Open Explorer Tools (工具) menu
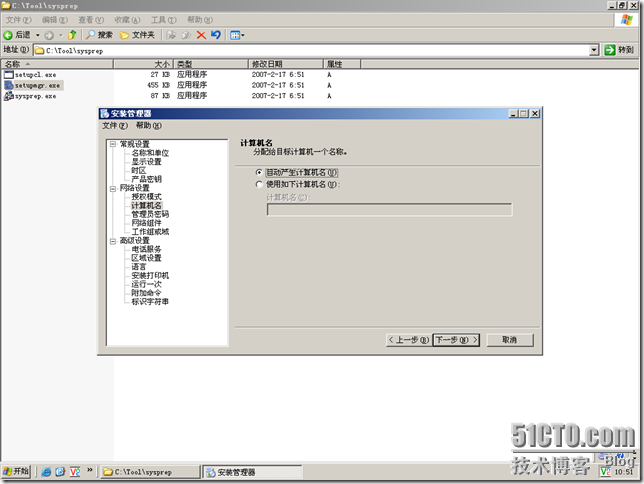 coord(163,20)
